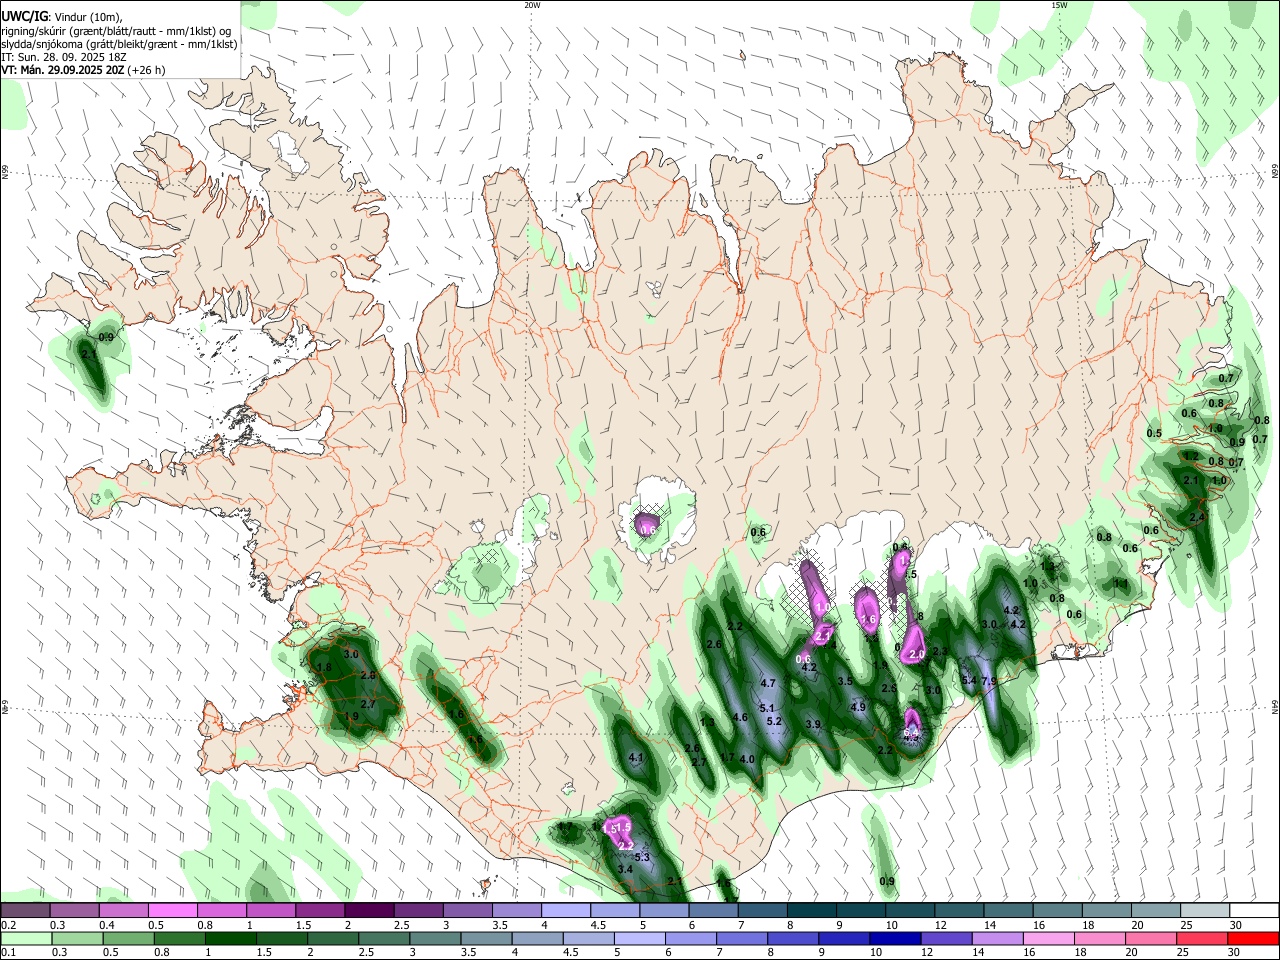Click the slydda/snjókoma legend description line
The image size is (1280, 960).
pos(119,43)
